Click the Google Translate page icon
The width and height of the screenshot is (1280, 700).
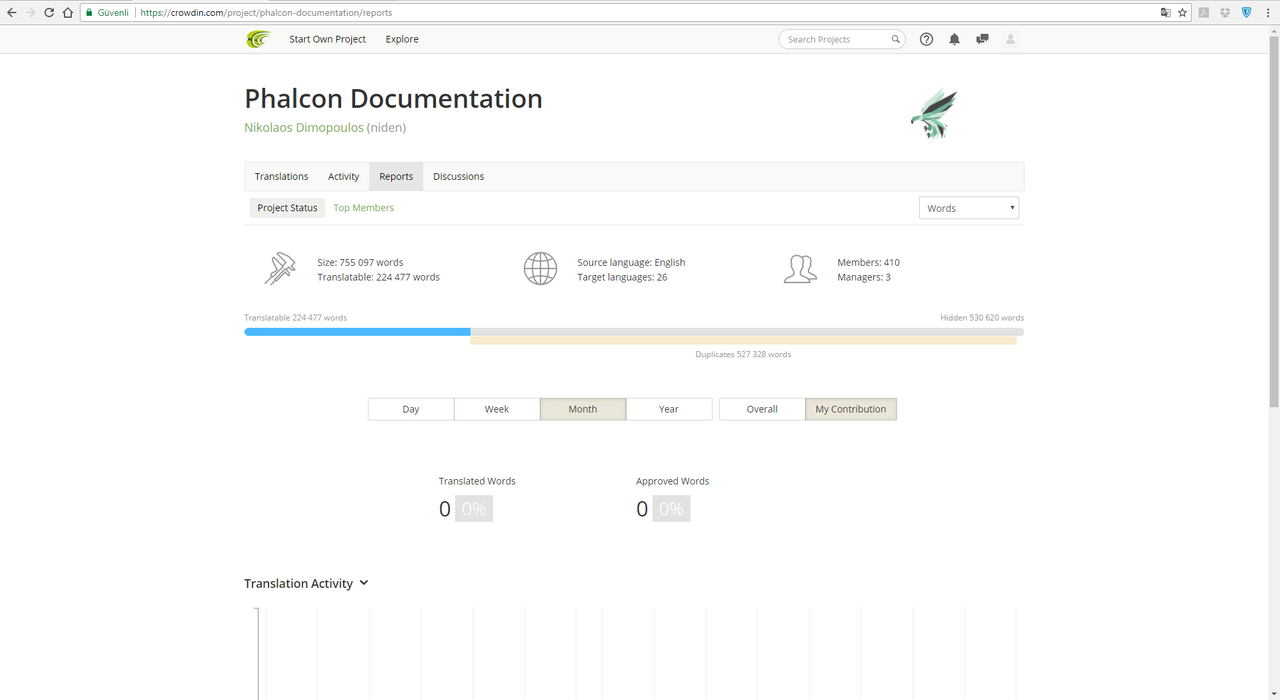1165,13
